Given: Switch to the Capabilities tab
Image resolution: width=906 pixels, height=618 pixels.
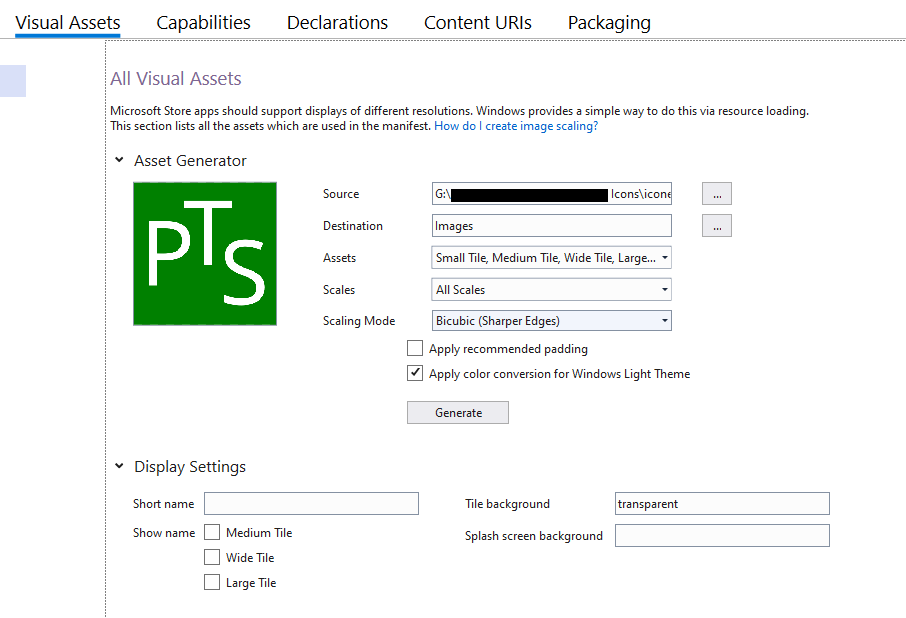Looking at the screenshot, I should point(203,22).
